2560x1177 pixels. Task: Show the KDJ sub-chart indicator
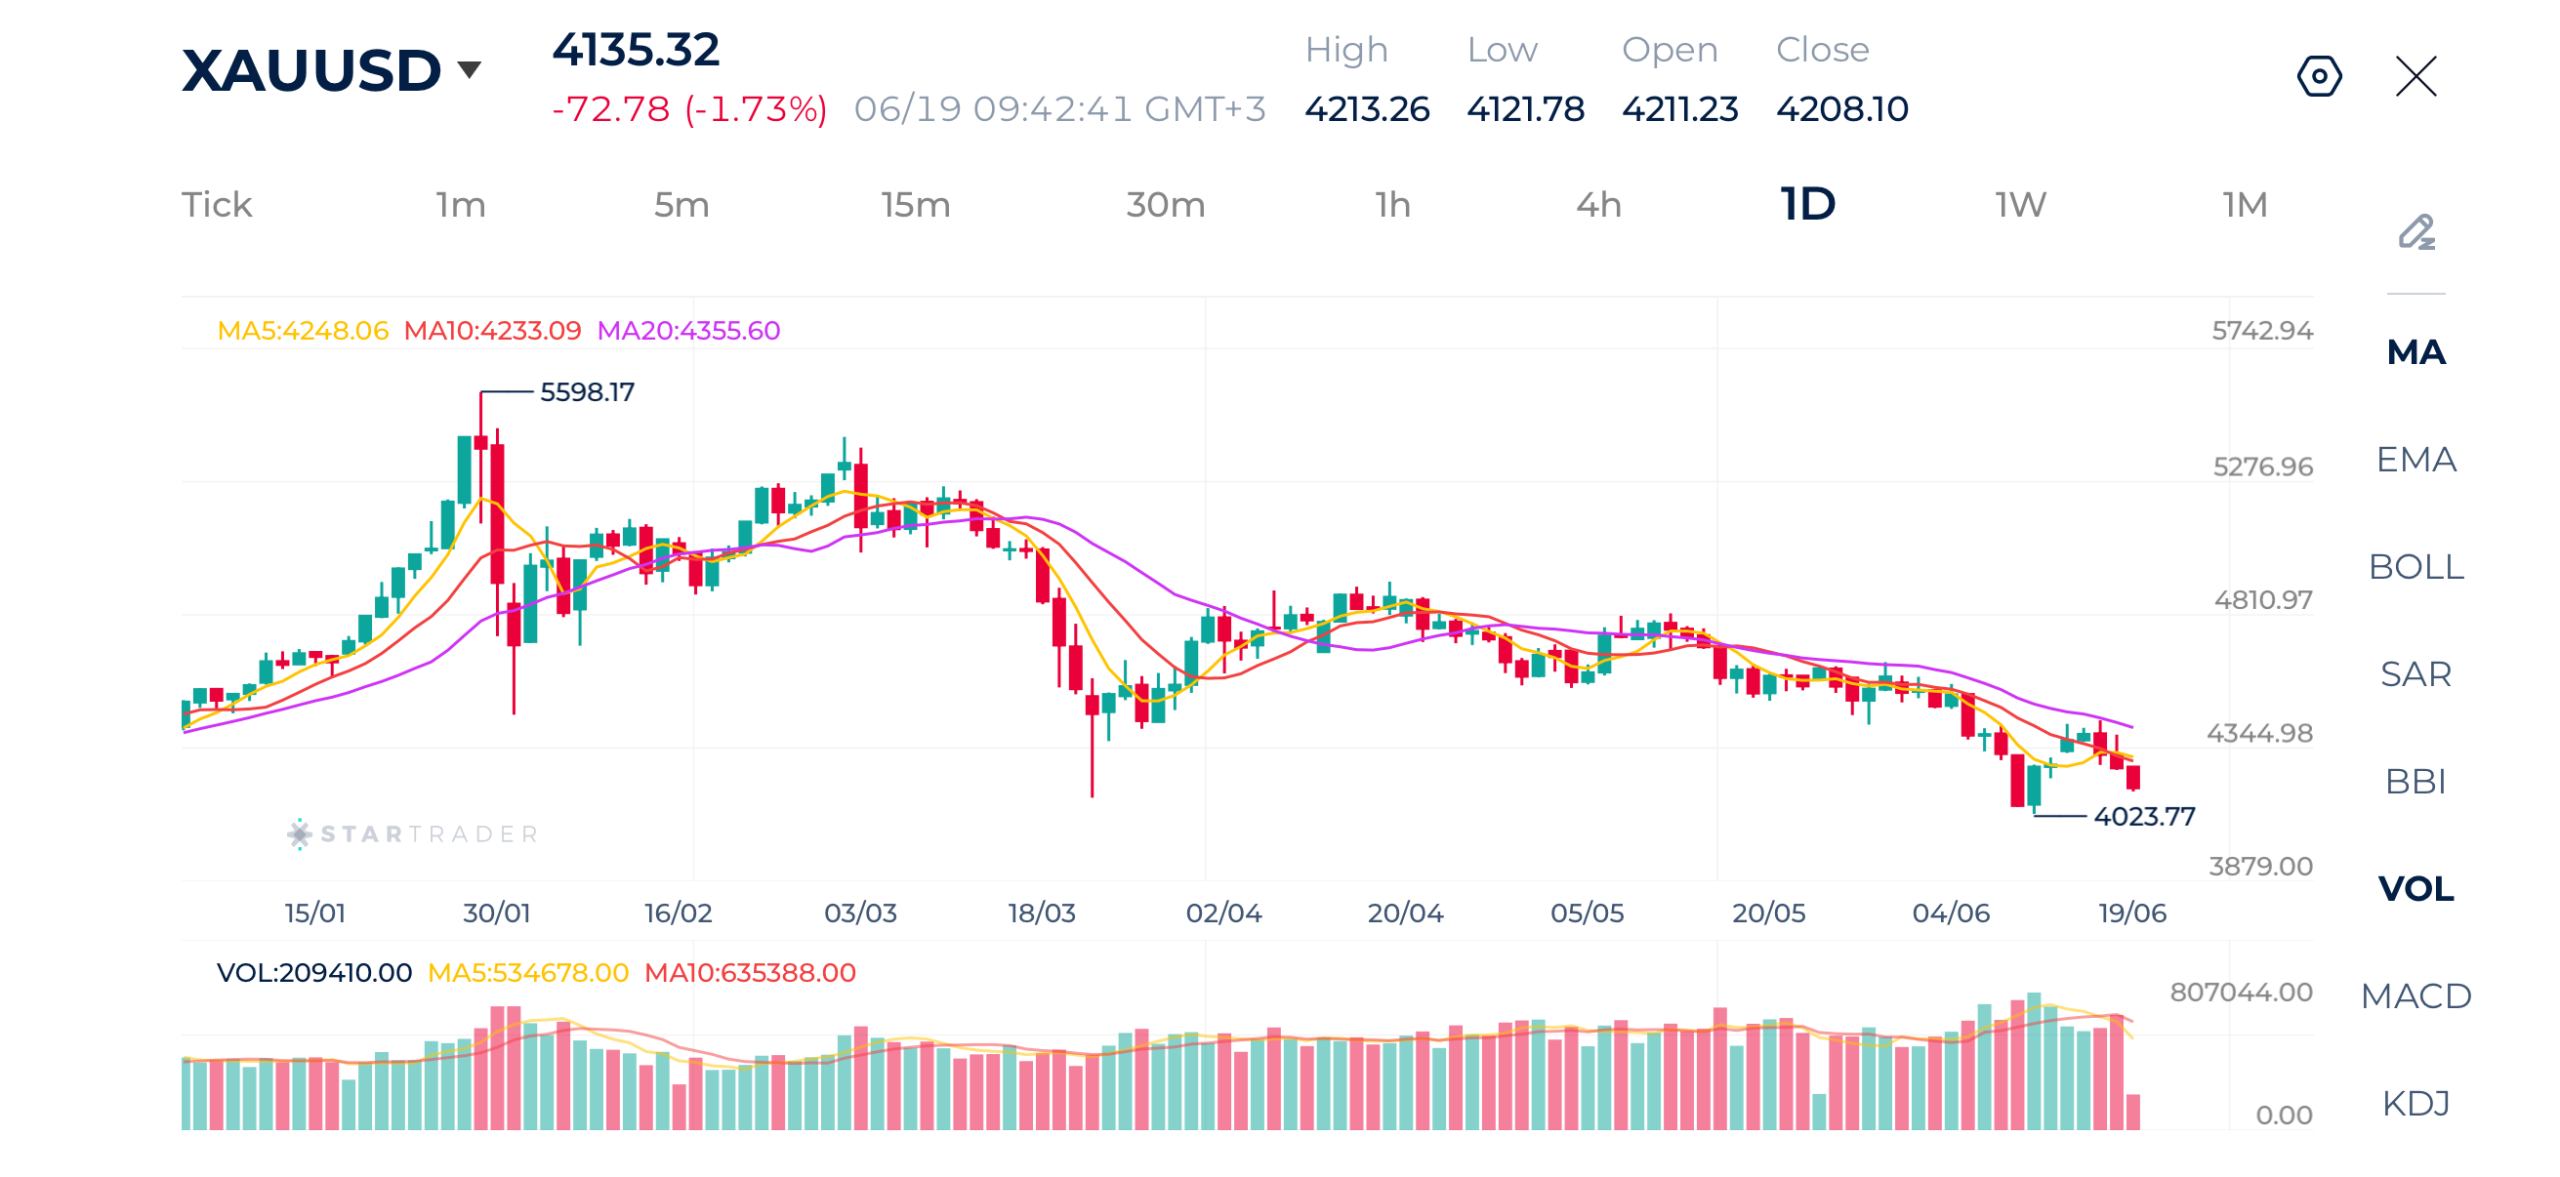click(2415, 1101)
